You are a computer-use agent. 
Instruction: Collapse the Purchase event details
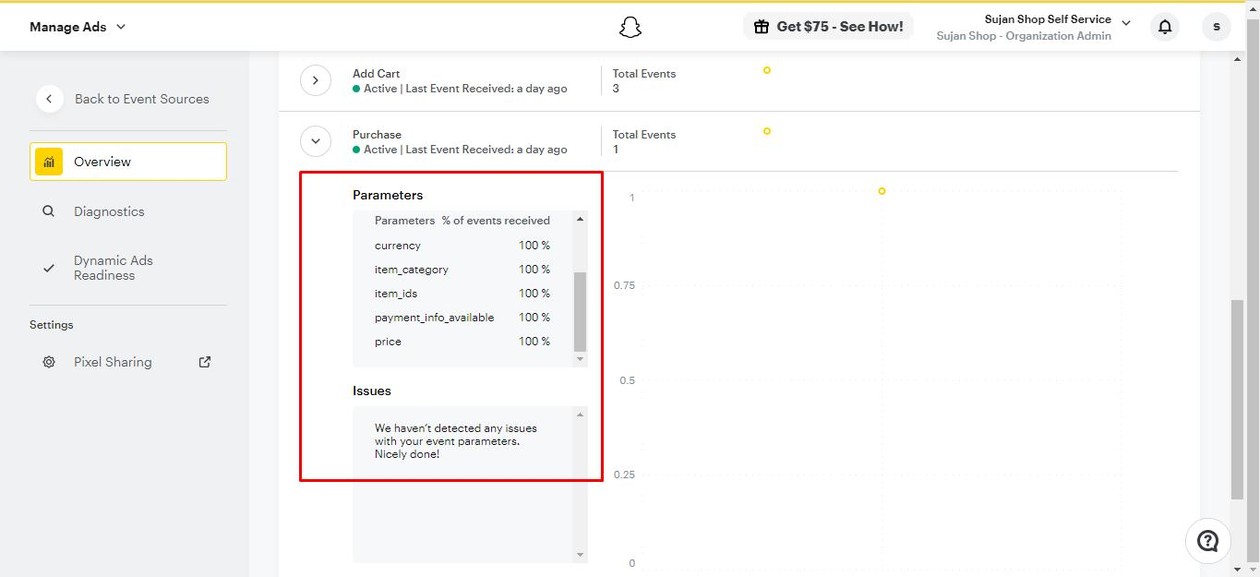315,141
